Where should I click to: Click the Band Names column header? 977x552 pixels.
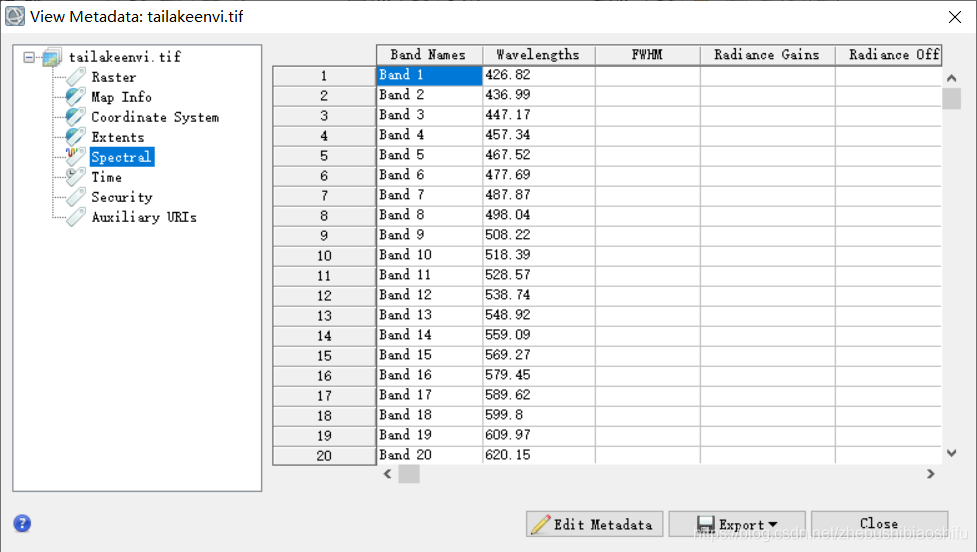[x=429, y=55]
